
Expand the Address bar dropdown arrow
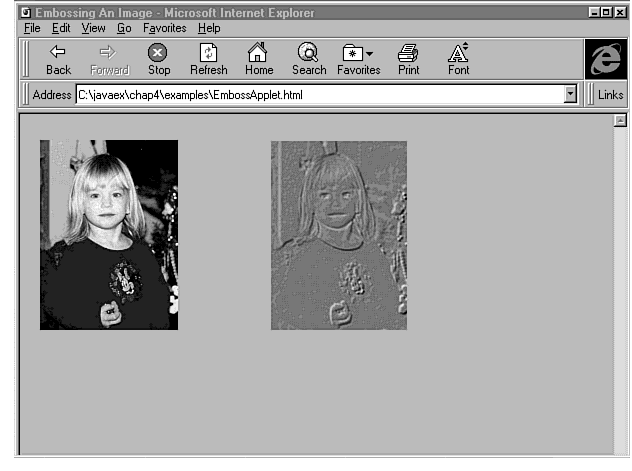(571, 95)
